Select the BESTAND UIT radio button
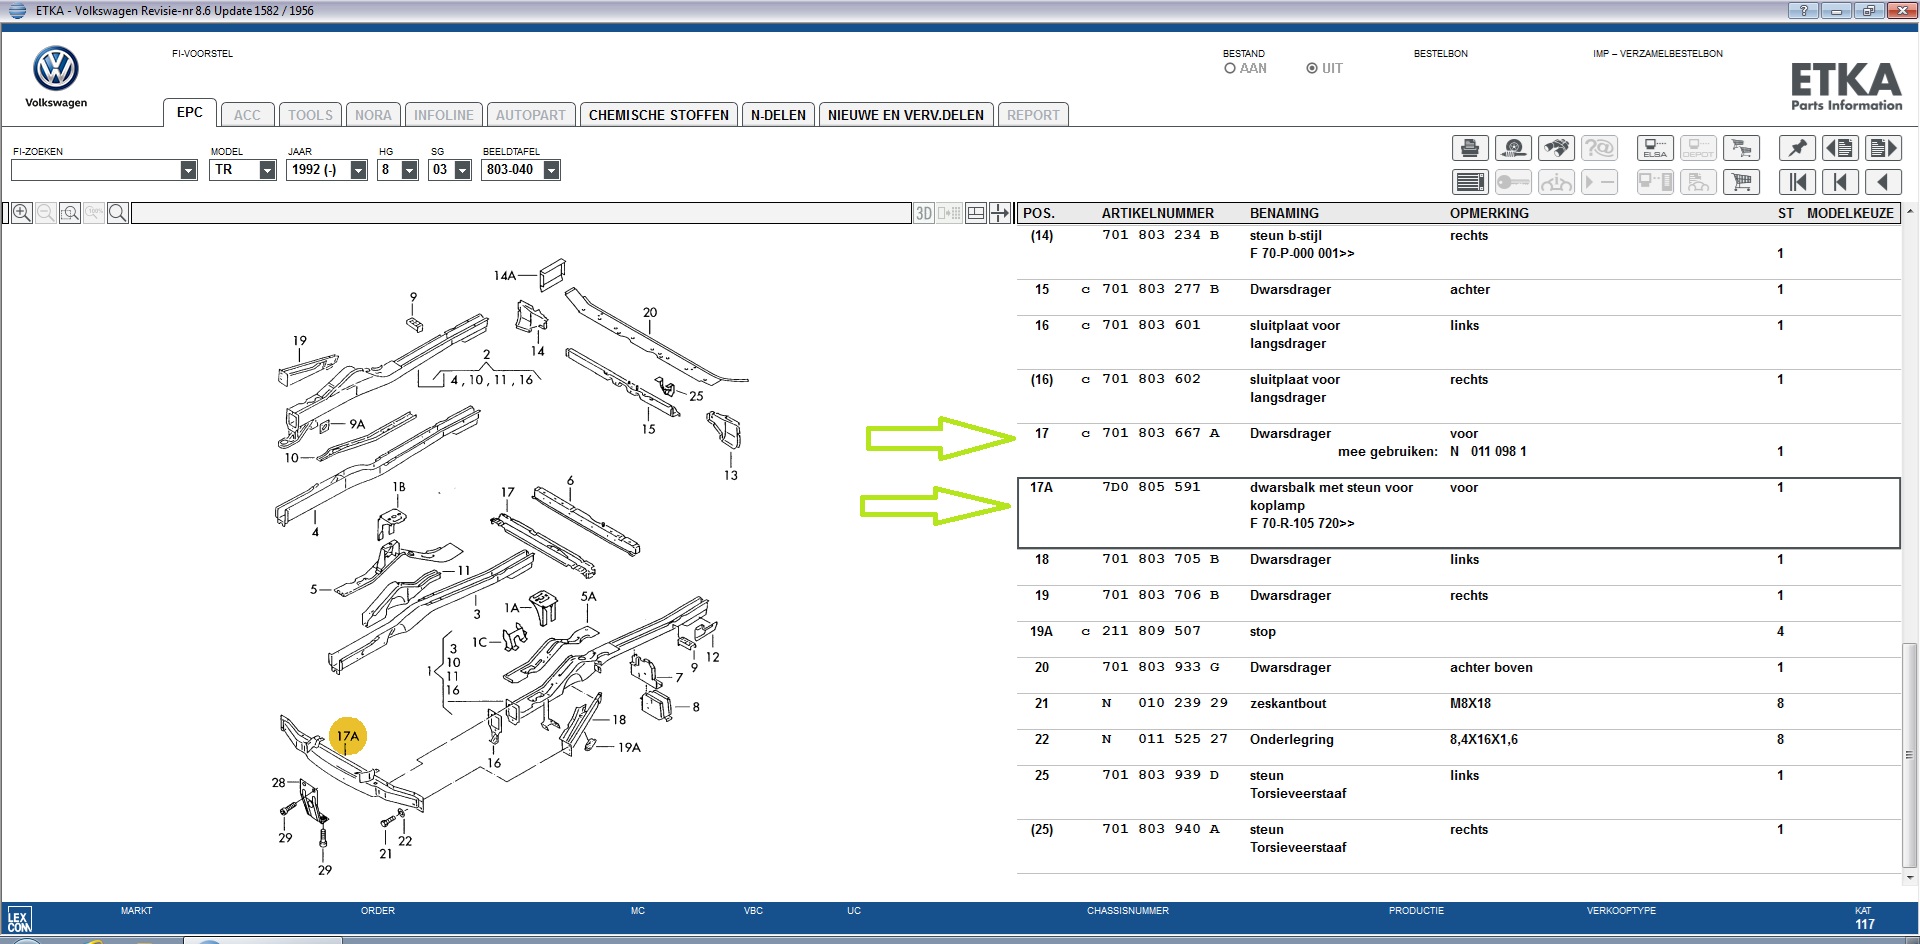Image resolution: width=1920 pixels, height=944 pixels. pos(1312,69)
